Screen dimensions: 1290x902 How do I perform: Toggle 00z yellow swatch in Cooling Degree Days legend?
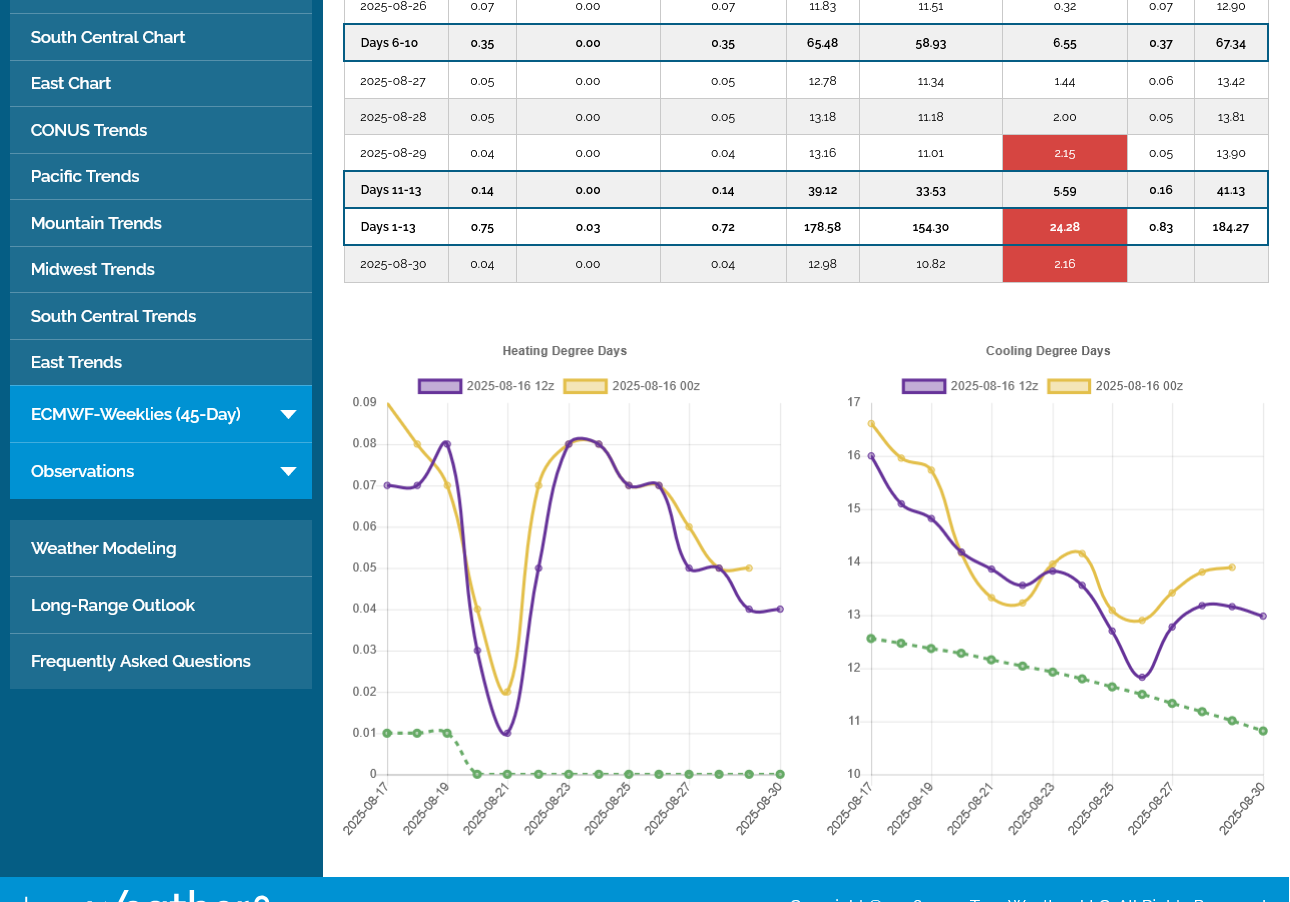(1069, 386)
